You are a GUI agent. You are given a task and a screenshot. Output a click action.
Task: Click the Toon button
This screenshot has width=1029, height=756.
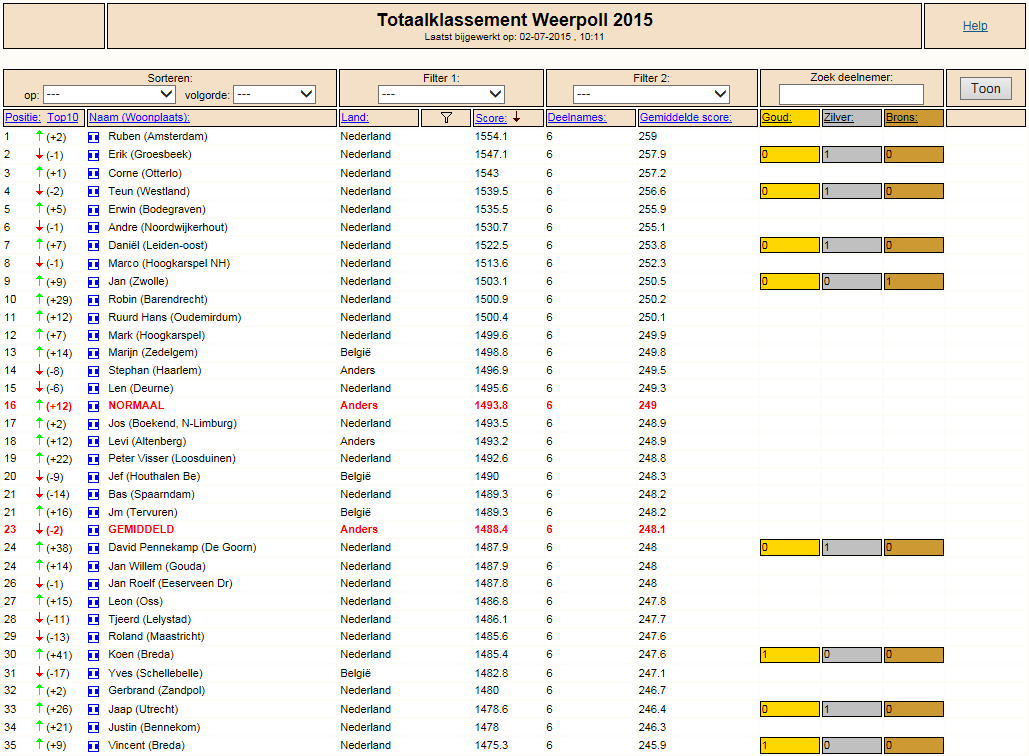[986, 89]
